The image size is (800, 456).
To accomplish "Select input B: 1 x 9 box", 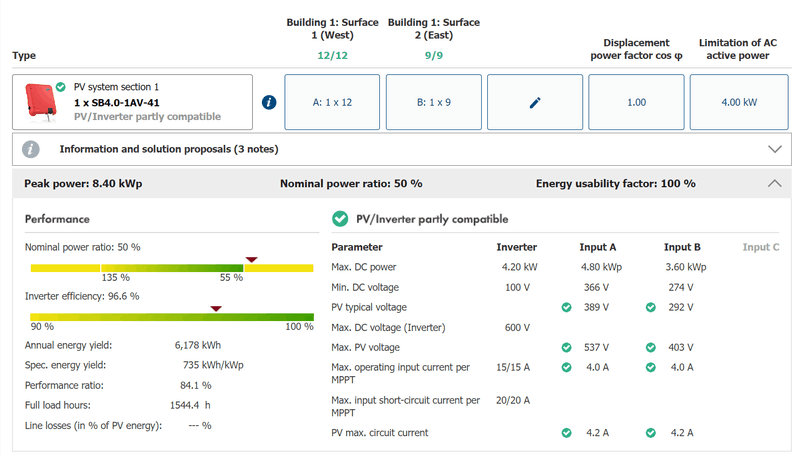I will coord(433,102).
